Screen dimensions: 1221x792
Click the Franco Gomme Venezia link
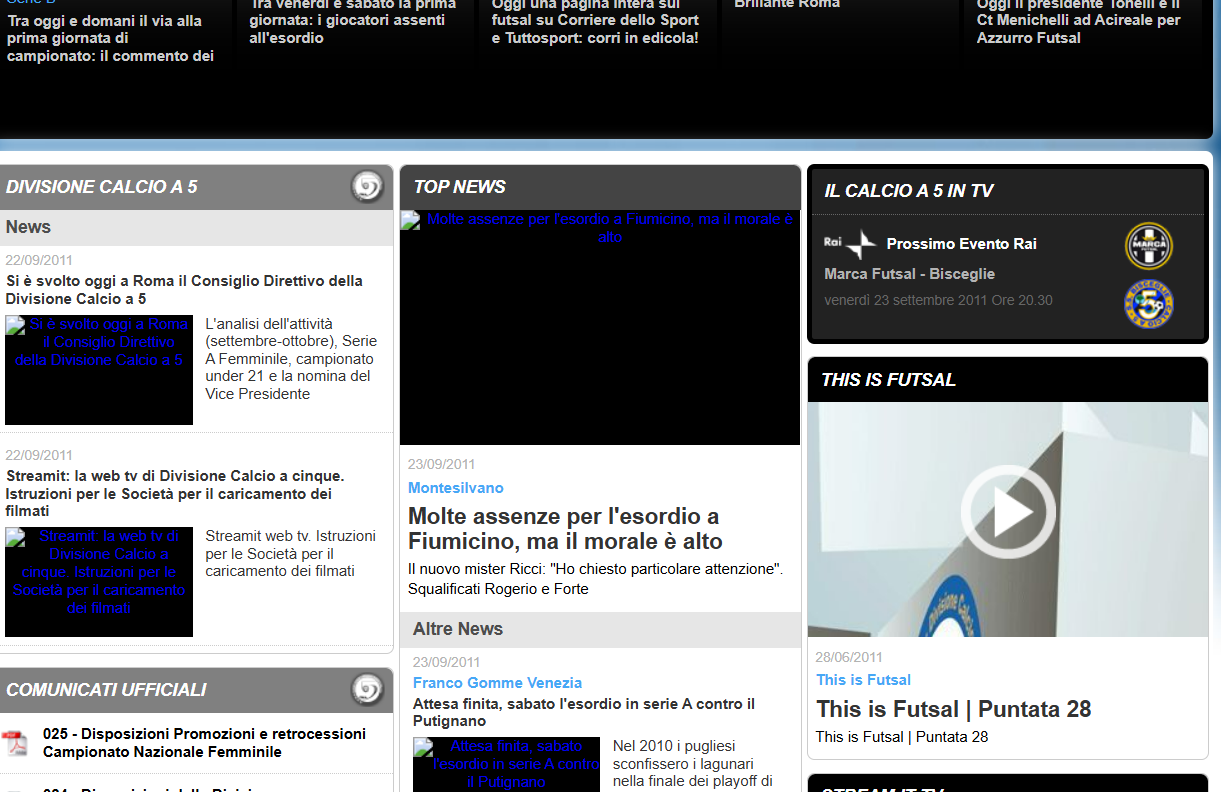(497, 683)
